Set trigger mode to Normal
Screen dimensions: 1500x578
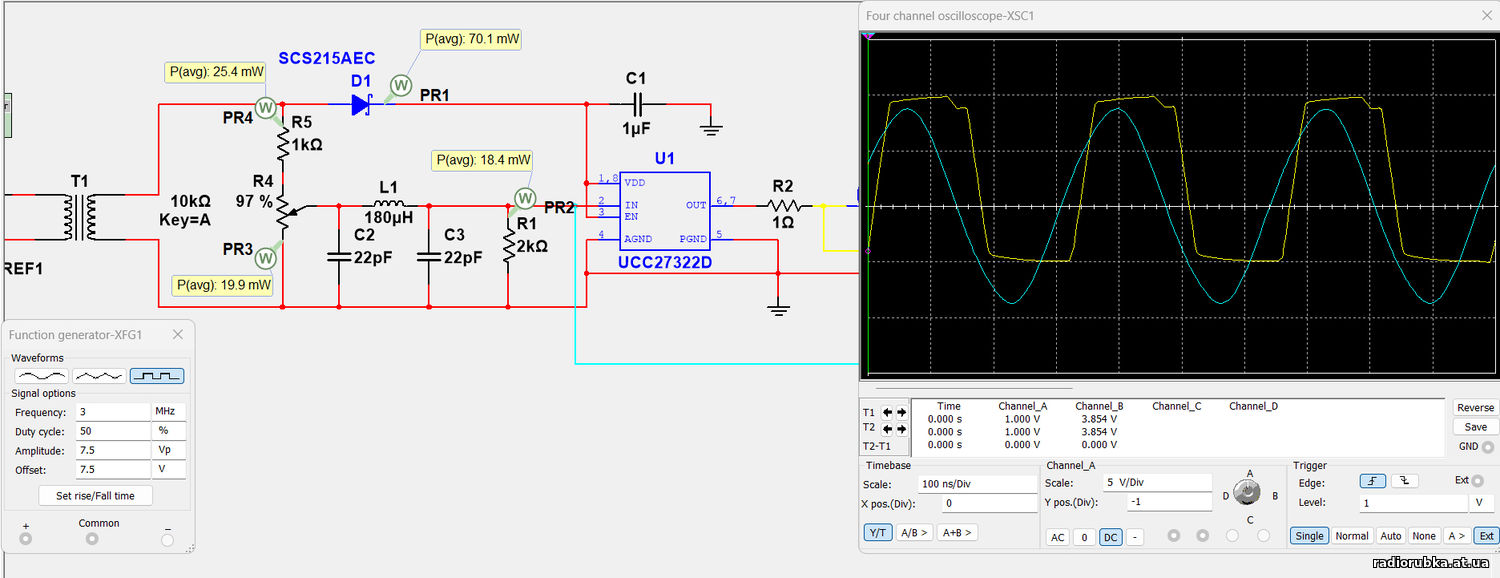(1352, 536)
